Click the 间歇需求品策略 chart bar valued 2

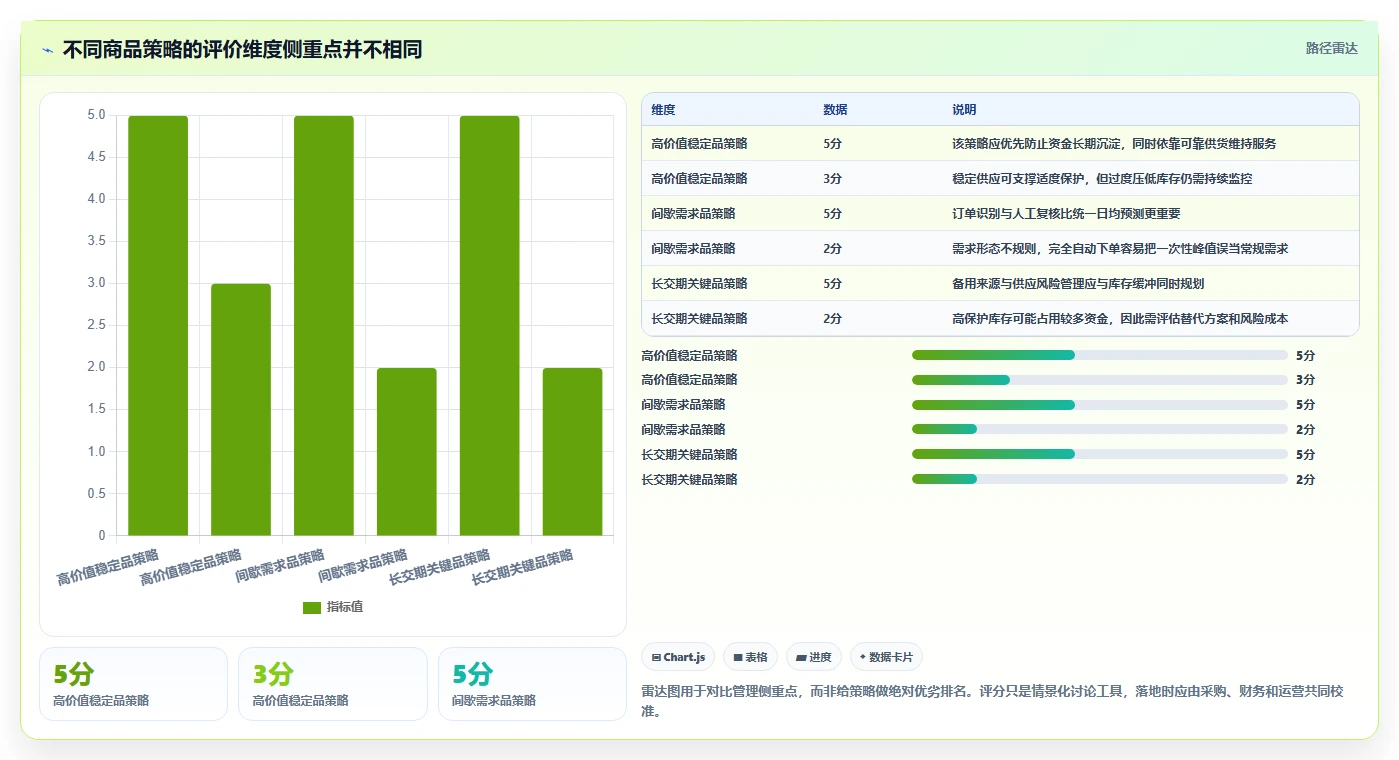tap(407, 451)
